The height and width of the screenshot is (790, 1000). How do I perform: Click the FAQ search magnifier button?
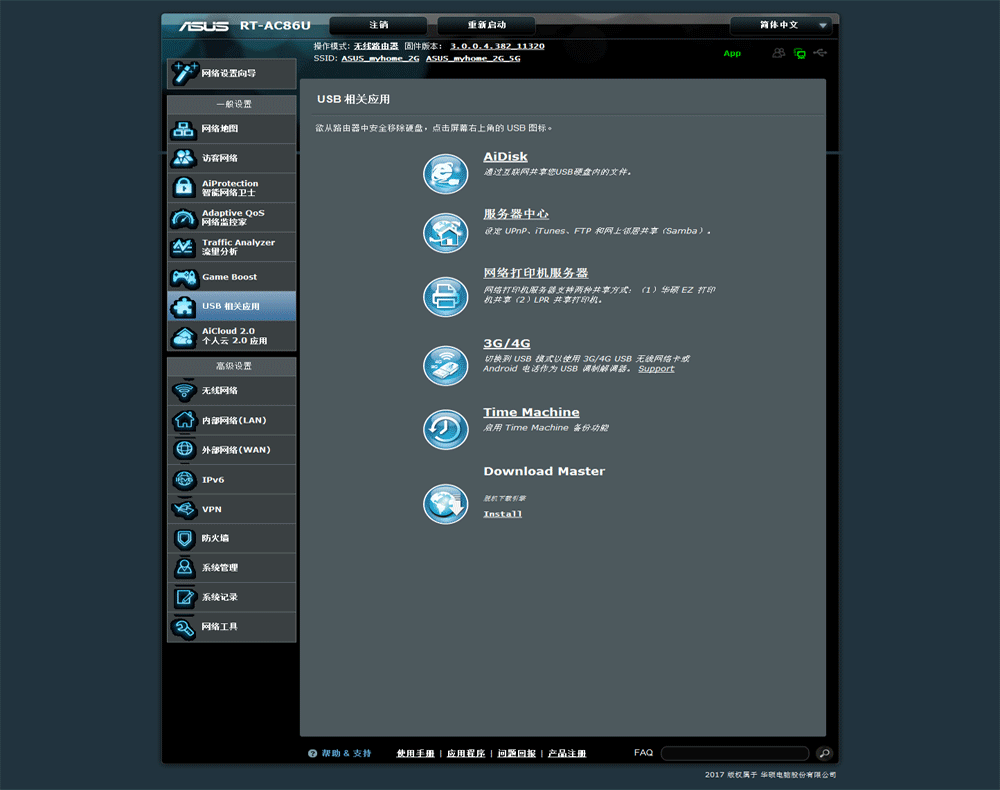click(824, 753)
